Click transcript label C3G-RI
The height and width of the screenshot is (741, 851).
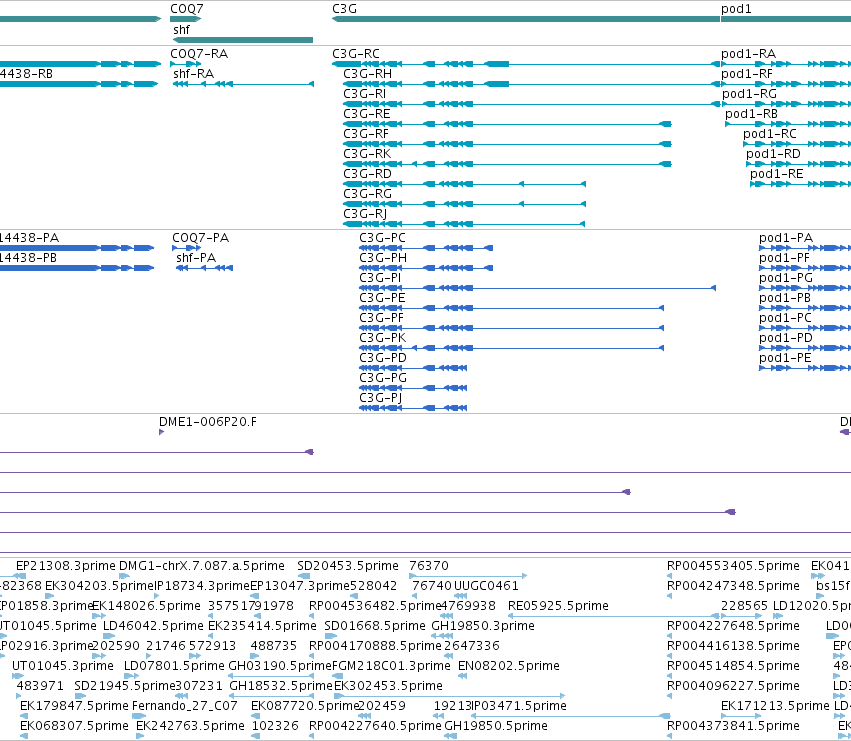pos(365,94)
